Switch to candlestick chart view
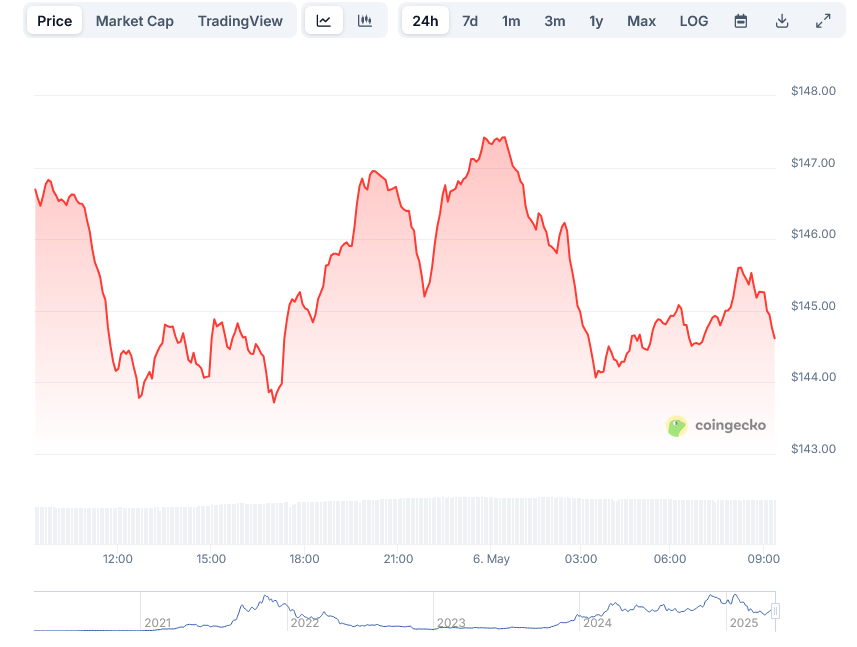The image size is (857, 647). 365,21
